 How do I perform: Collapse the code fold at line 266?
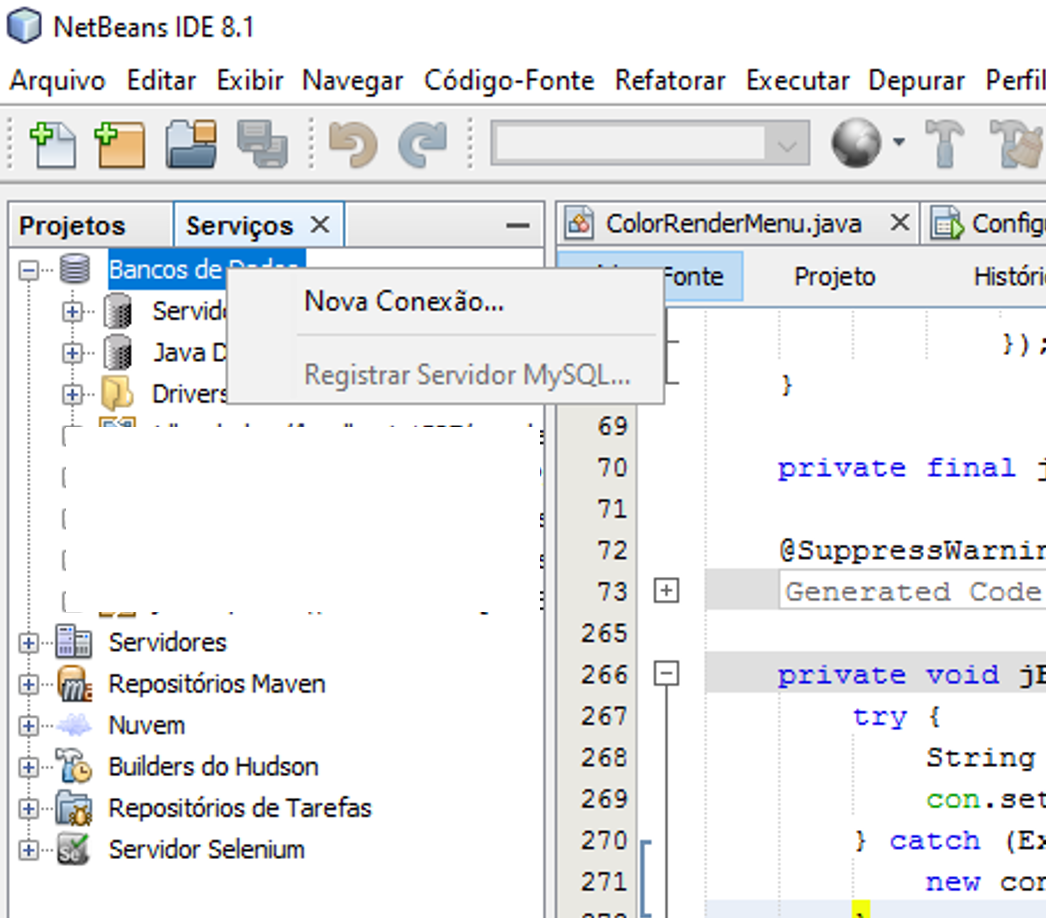click(666, 673)
